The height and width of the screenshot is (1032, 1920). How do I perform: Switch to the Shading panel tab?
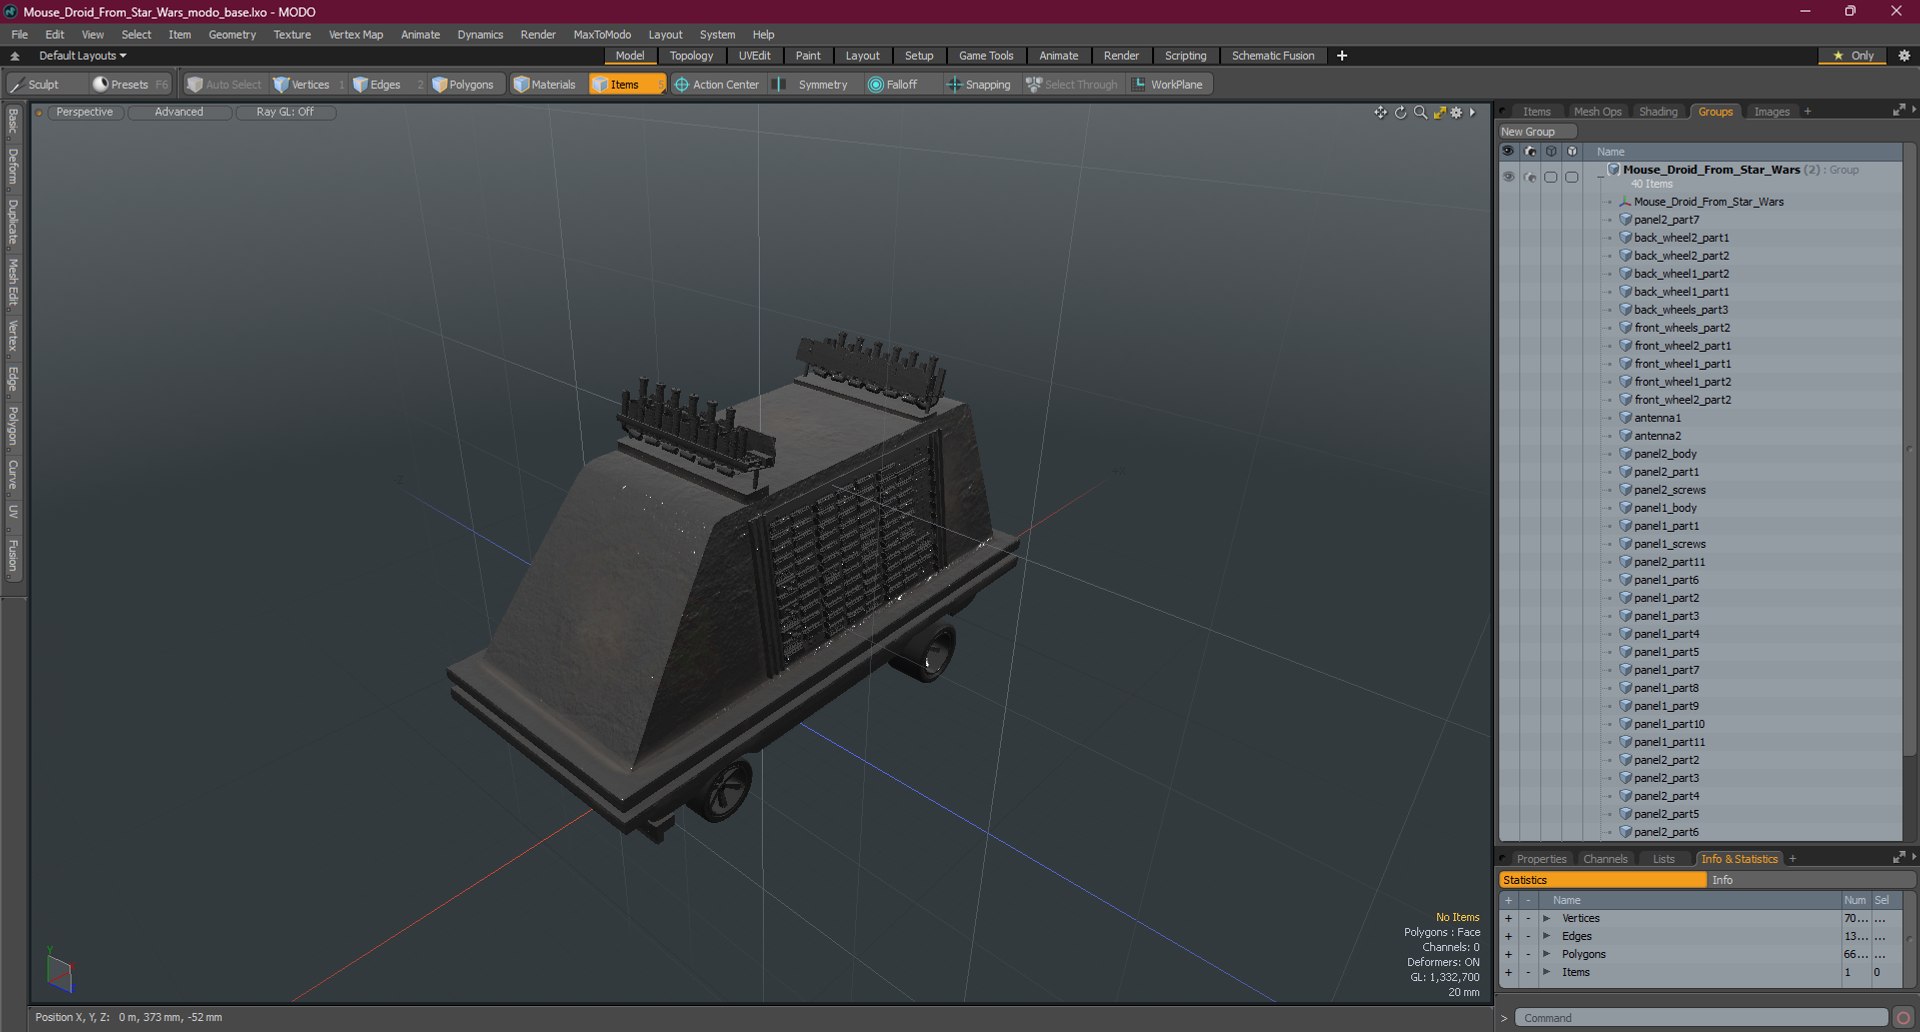tap(1658, 112)
